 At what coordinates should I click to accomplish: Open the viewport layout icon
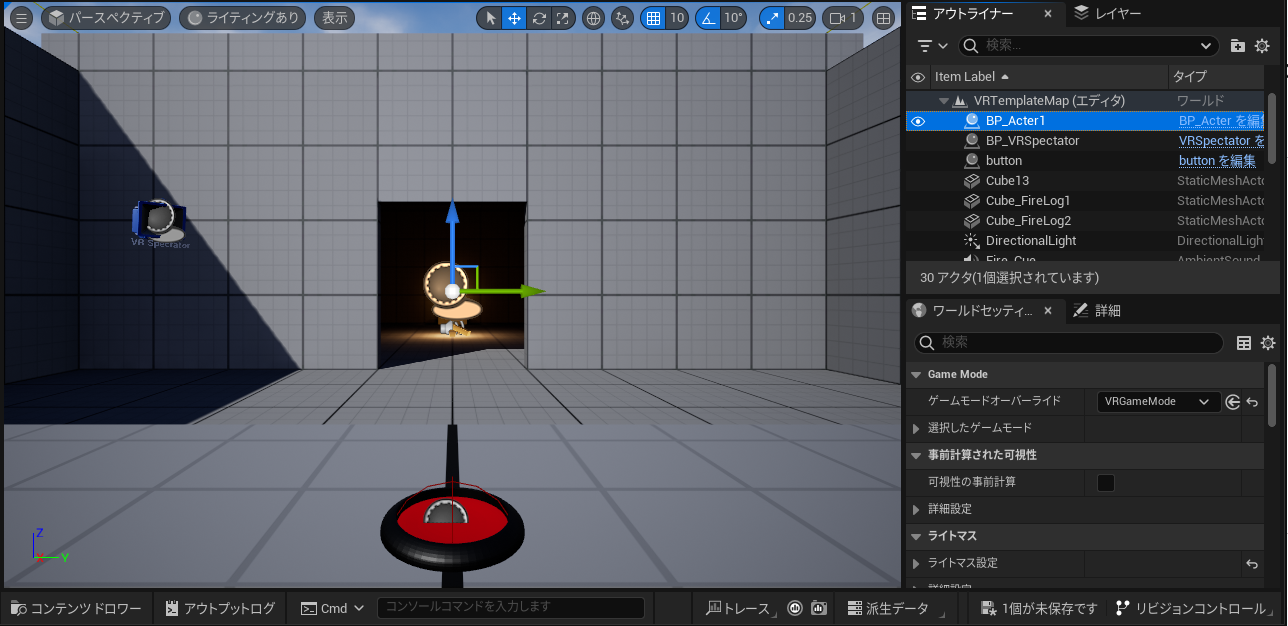[x=884, y=18]
